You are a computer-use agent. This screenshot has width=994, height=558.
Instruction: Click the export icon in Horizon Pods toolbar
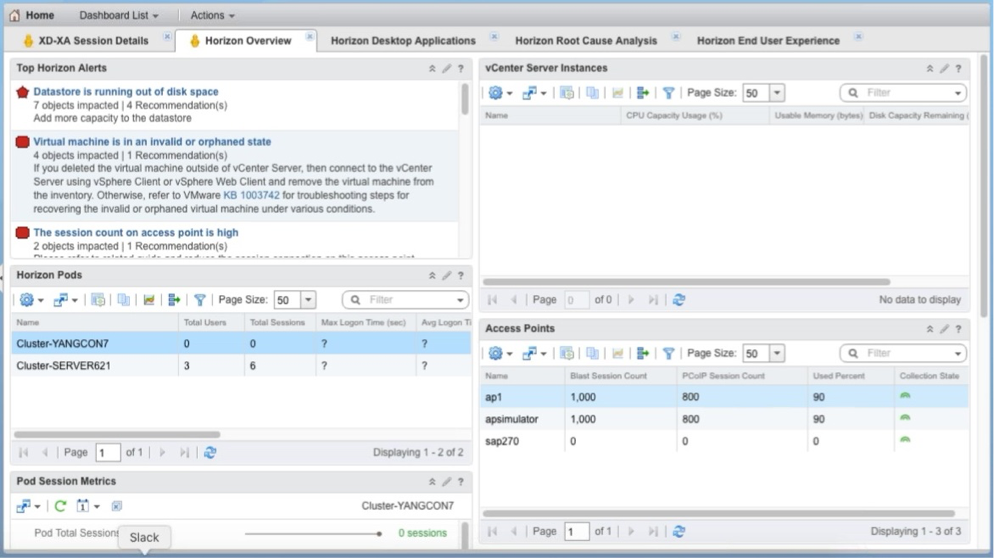(x=174, y=300)
